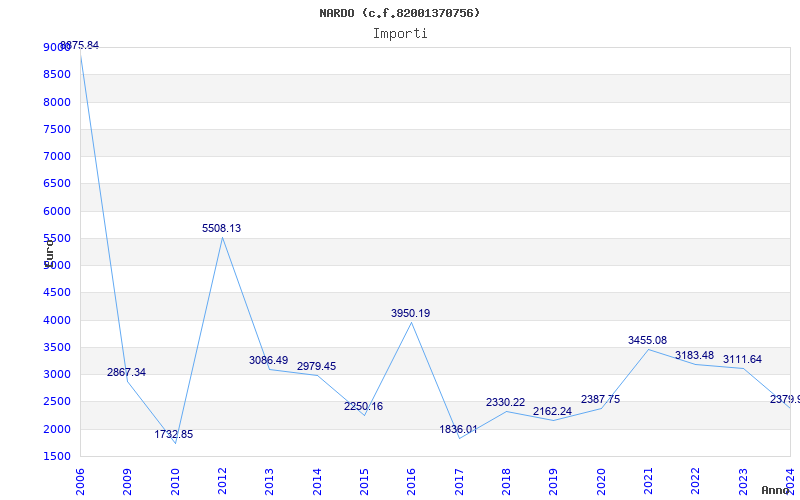Select x-axis year 2023
This screenshot has width=800, height=500.
743,482
